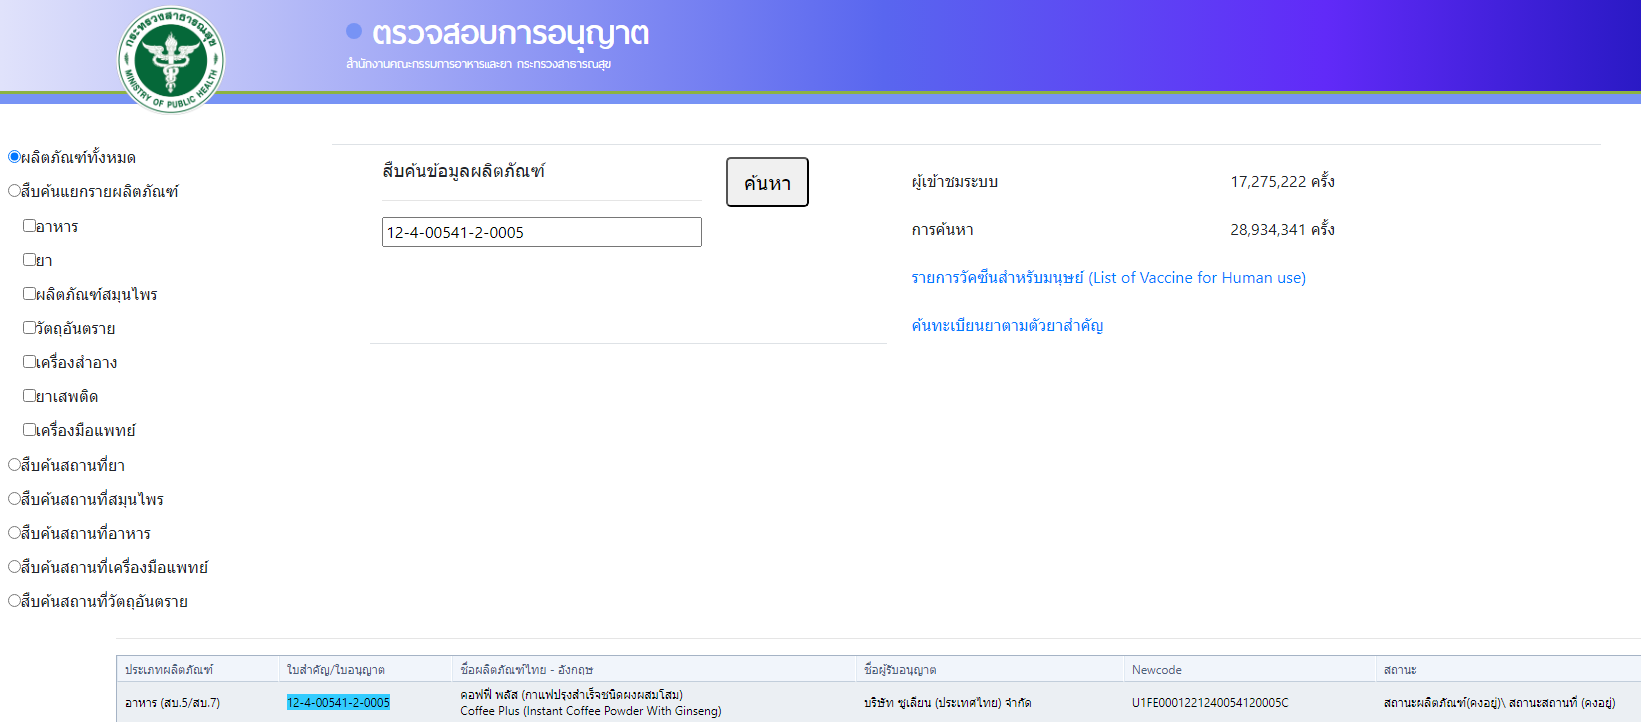This screenshot has height=722, width=1641.
Task: Enable the เครื่องมือแพทย์ checkbox
Action: [29, 430]
